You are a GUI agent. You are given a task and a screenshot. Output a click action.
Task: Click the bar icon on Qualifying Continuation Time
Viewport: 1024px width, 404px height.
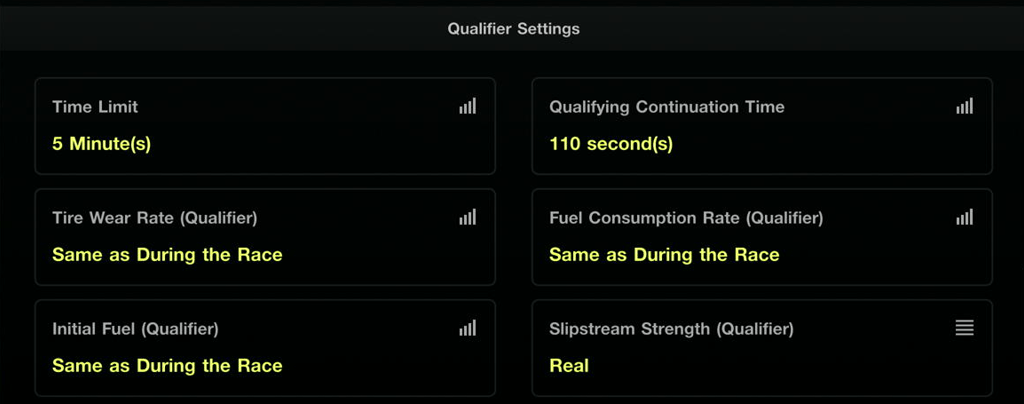(964, 106)
